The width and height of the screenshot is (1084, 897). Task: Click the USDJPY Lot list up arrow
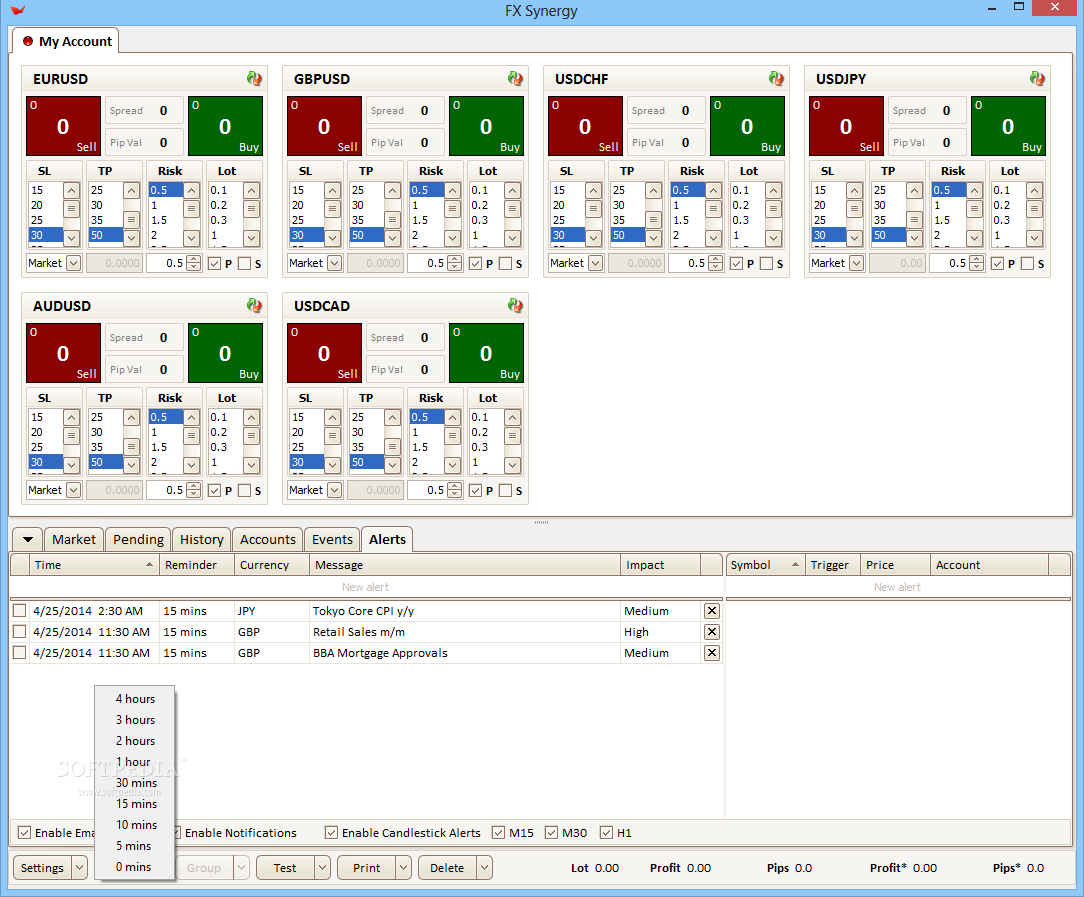[1034, 190]
